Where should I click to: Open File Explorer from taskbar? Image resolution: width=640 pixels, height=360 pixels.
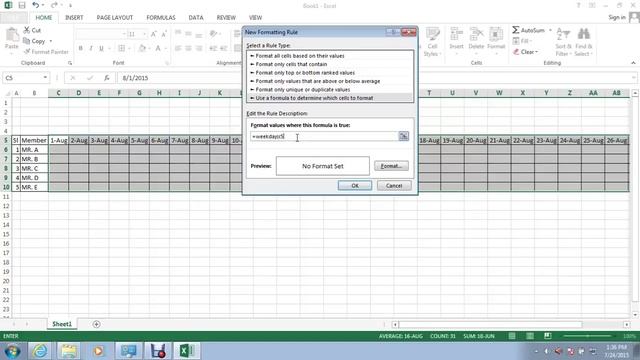coord(69,351)
